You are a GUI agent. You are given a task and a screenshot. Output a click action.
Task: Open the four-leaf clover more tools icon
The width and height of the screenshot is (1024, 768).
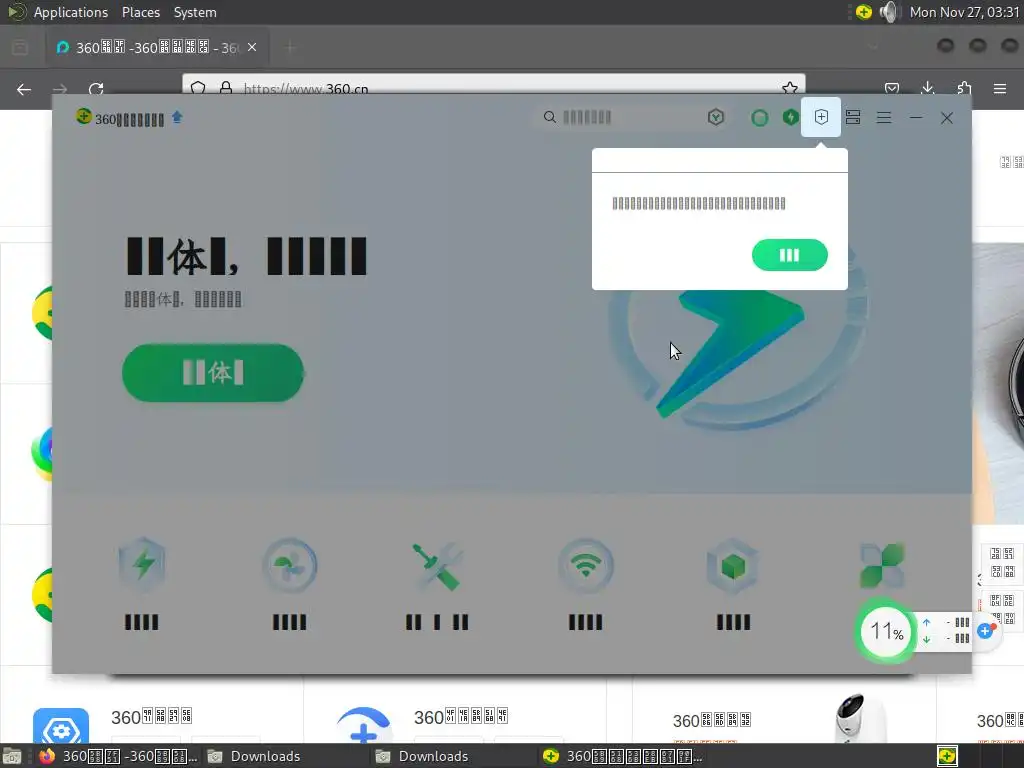point(882,566)
